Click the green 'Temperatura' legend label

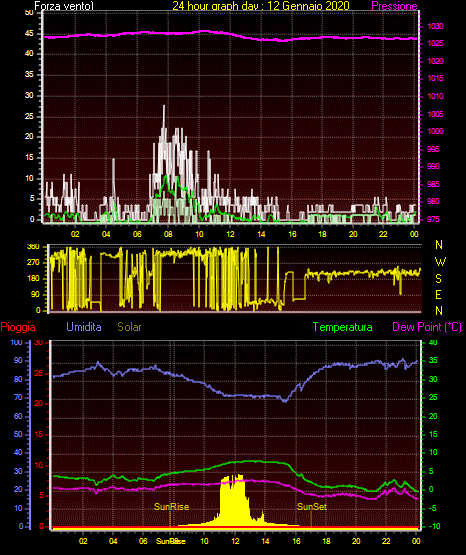coord(342,327)
